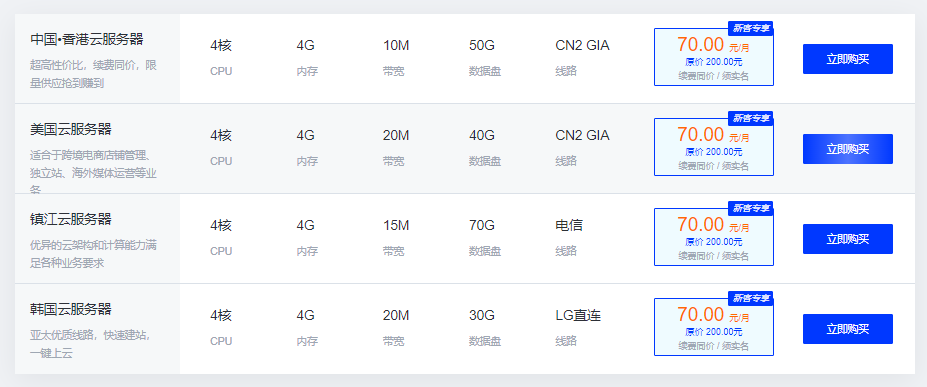This screenshot has width=927, height=387.
Task: Select the 镇江云服务器 heading
Action: pos(71,219)
